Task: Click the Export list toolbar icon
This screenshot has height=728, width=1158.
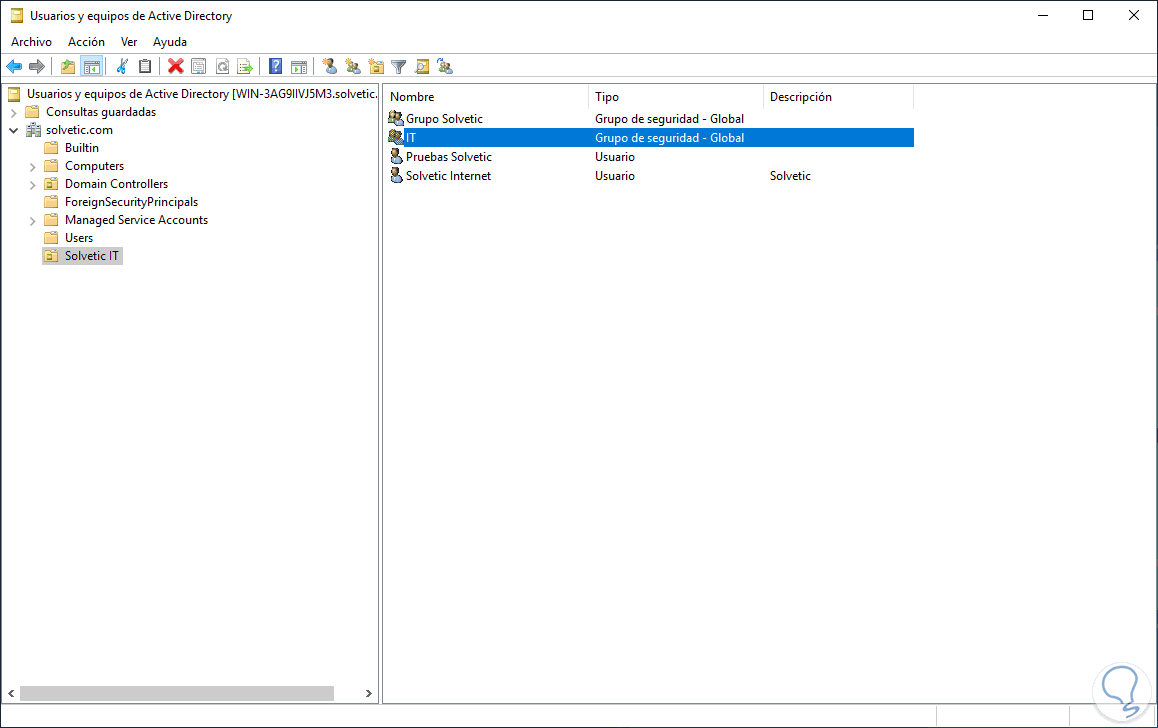Action: point(245,66)
